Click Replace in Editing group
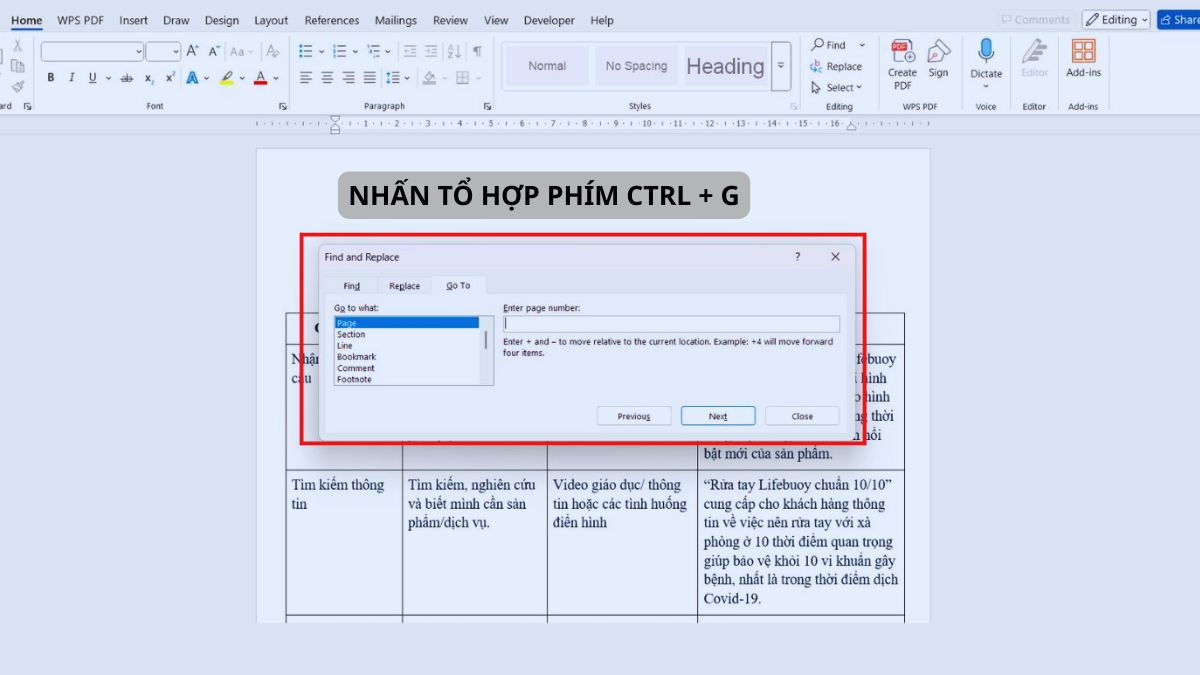This screenshot has width=1200, height=675. (836, 66)
